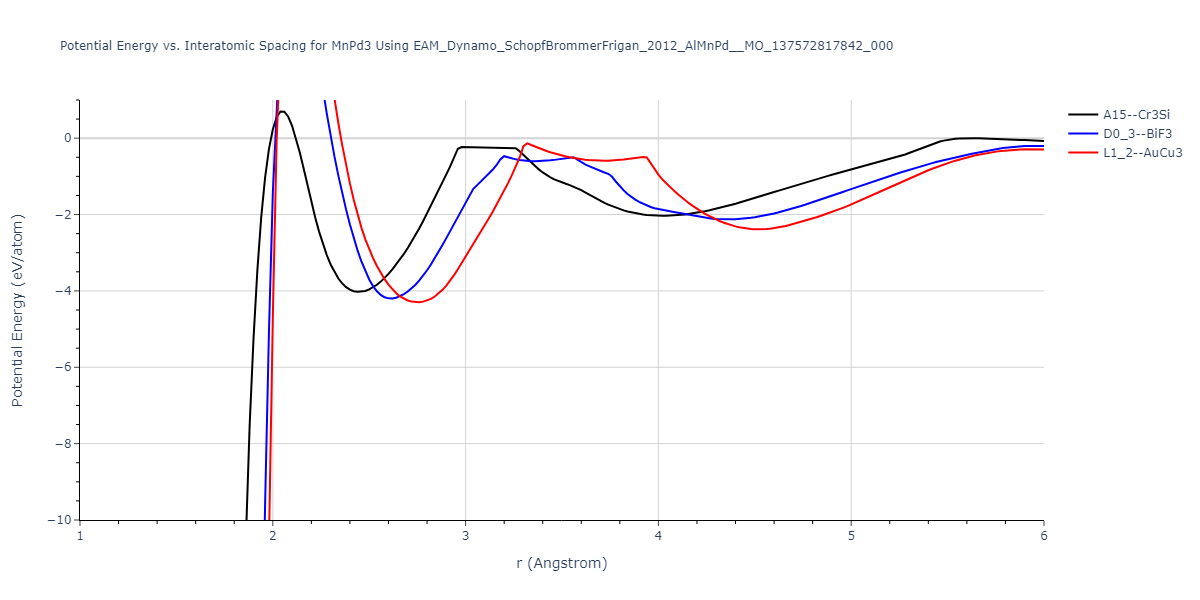
Task: Click x-axis tick label 3
Action: click(x=465, y=535)
